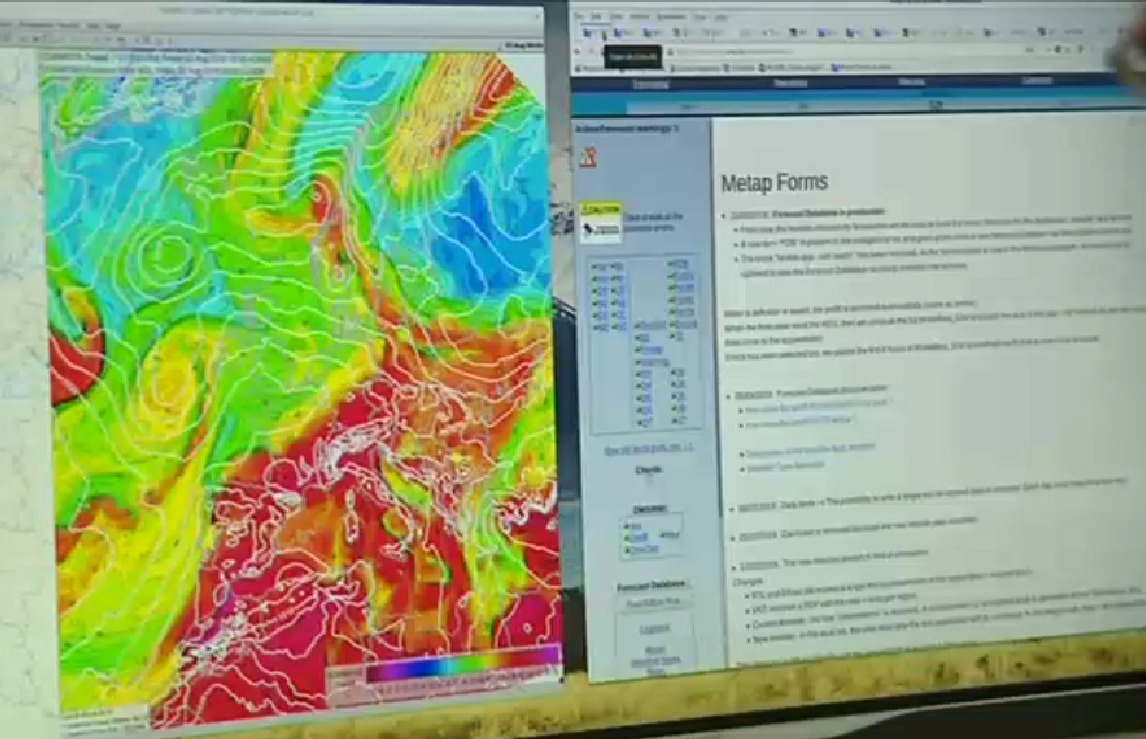Click the "Checks" heading in the sidebar
Screen dimensions: 1146x739
click(649, 470)
